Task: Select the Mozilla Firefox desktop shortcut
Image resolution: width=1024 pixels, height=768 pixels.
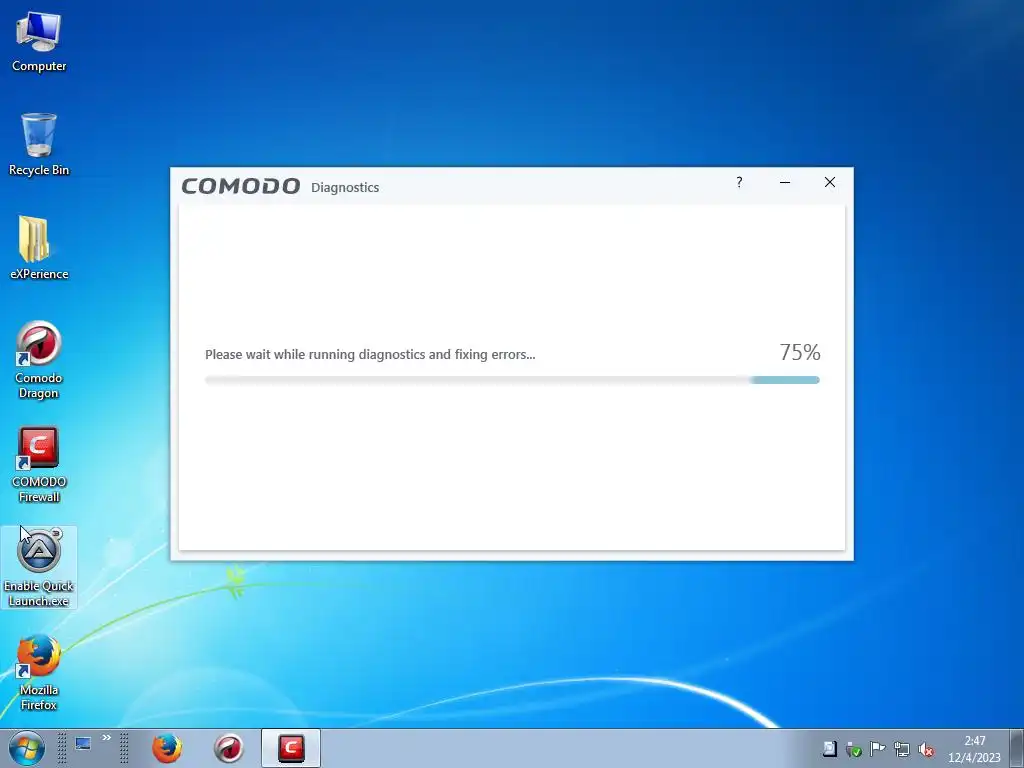Action: [x=39, y=672]
